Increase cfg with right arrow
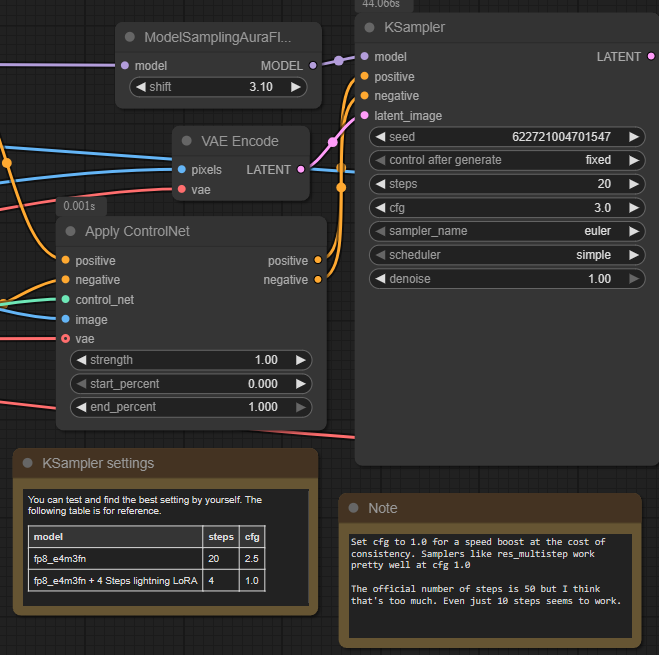This screenshot has width=659, height=655. [x=634, y=208]
